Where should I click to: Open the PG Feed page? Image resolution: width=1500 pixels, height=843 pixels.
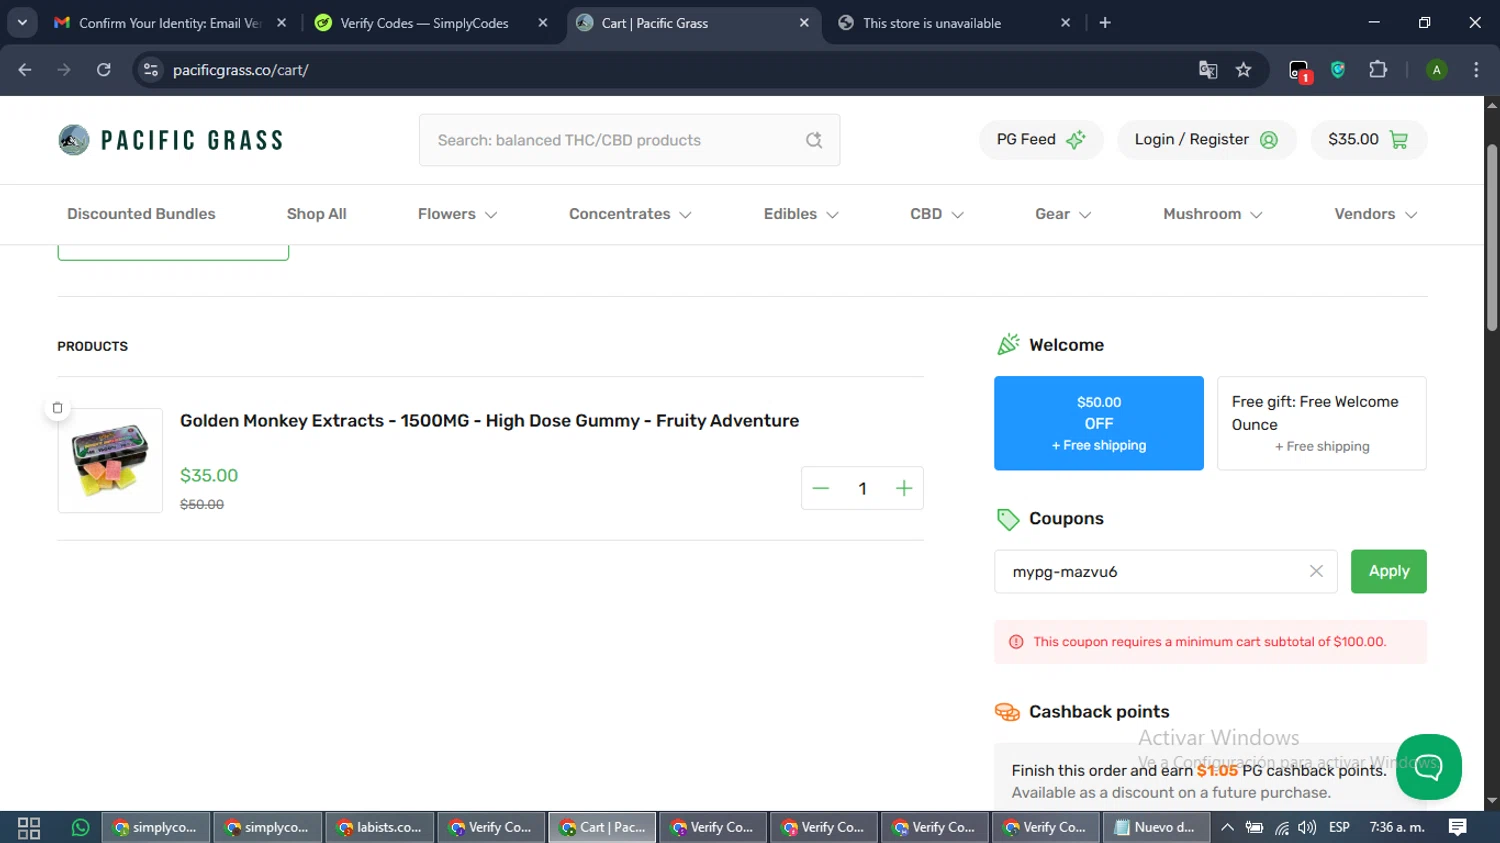pyautogui.click(x=1041, y=140)
